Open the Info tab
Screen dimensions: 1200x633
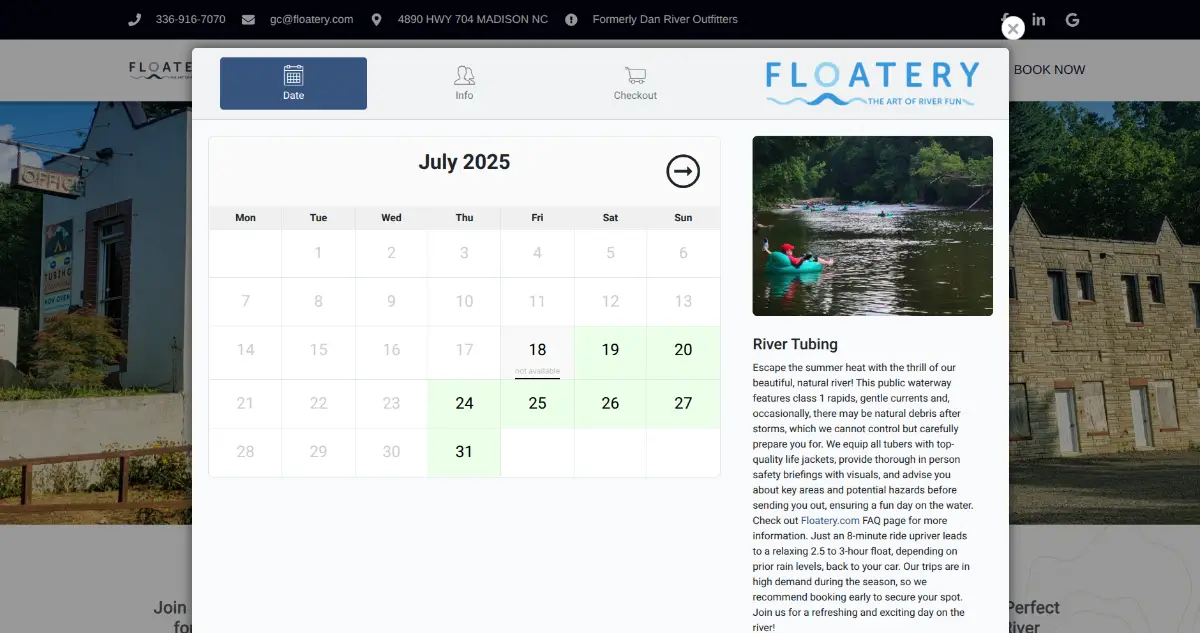pyautogui.click(x=464, y=83)
